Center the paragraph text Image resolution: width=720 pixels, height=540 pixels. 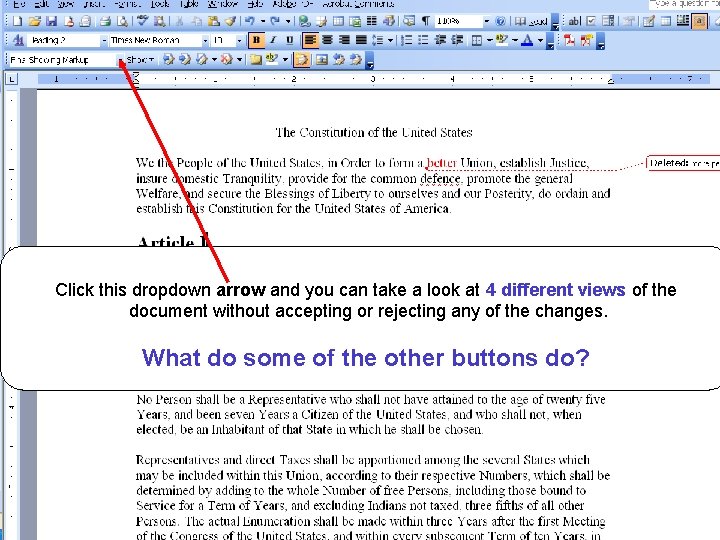click(327, 40)
